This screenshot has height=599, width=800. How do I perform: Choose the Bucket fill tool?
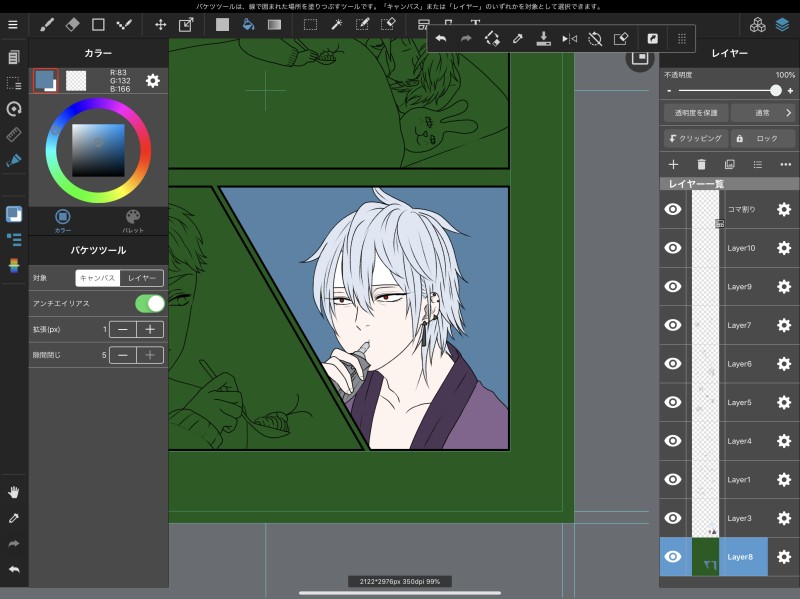[246, 24]
